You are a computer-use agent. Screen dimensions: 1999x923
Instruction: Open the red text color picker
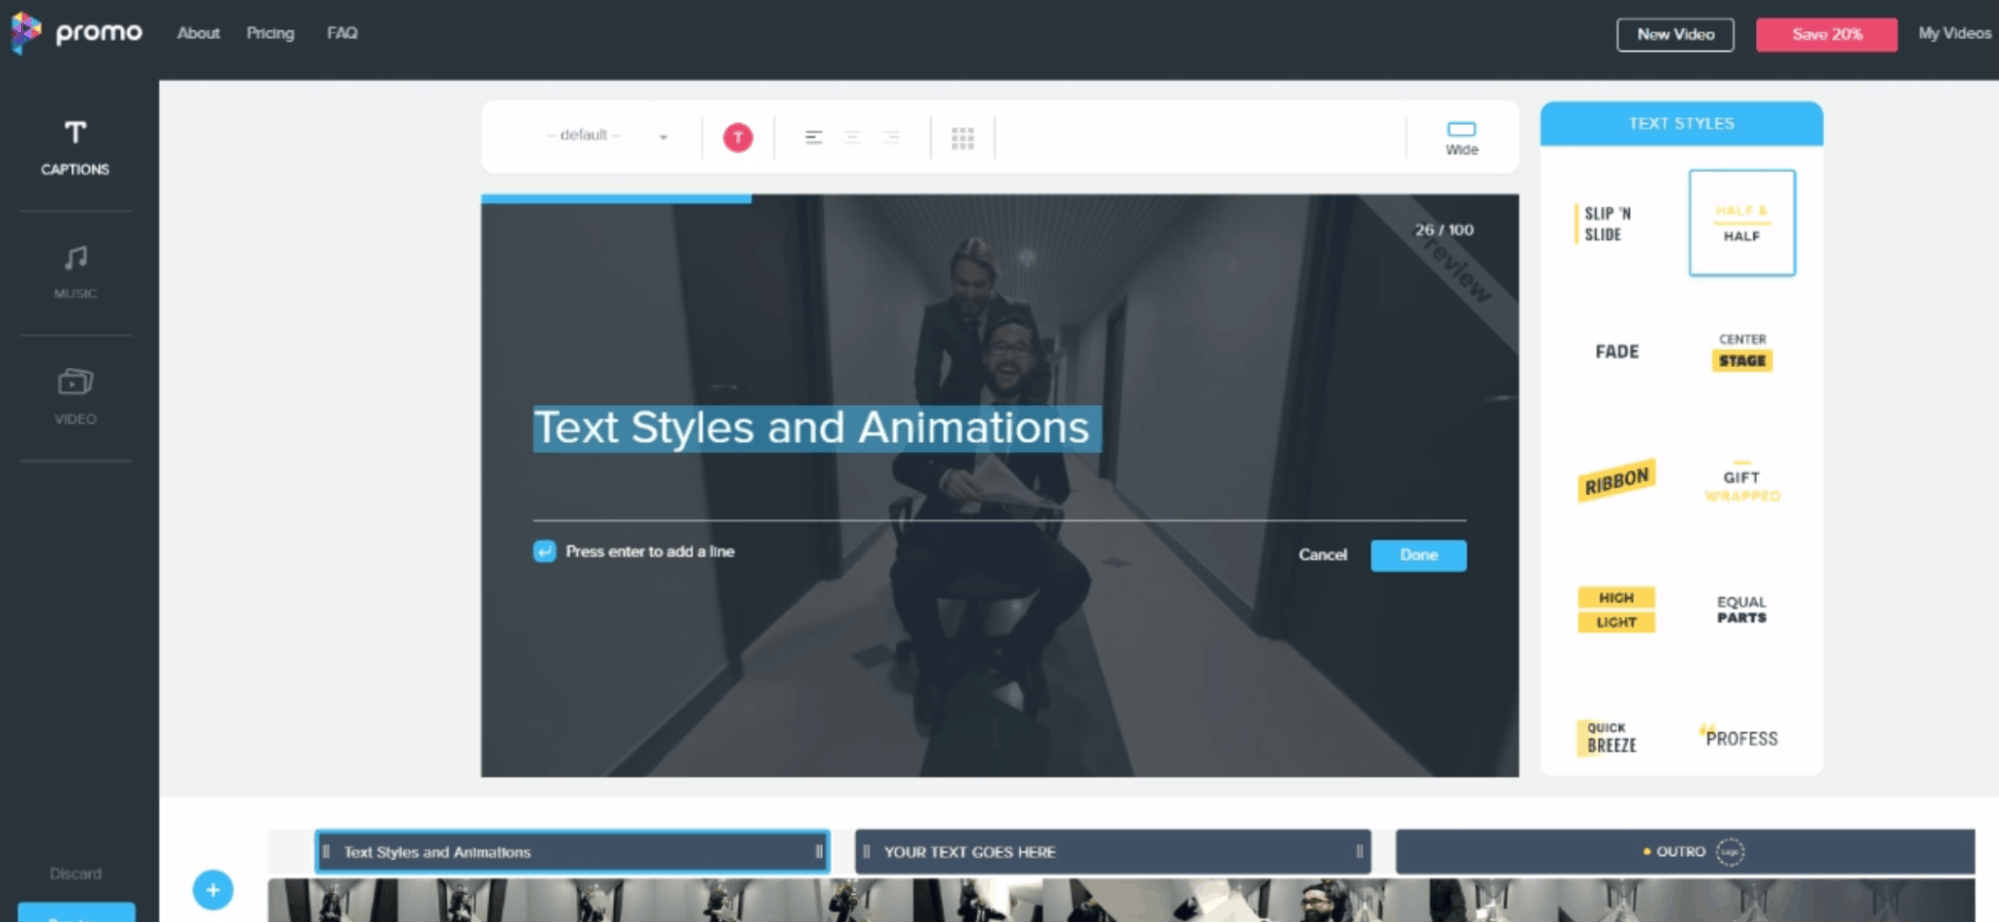(738, 137)
